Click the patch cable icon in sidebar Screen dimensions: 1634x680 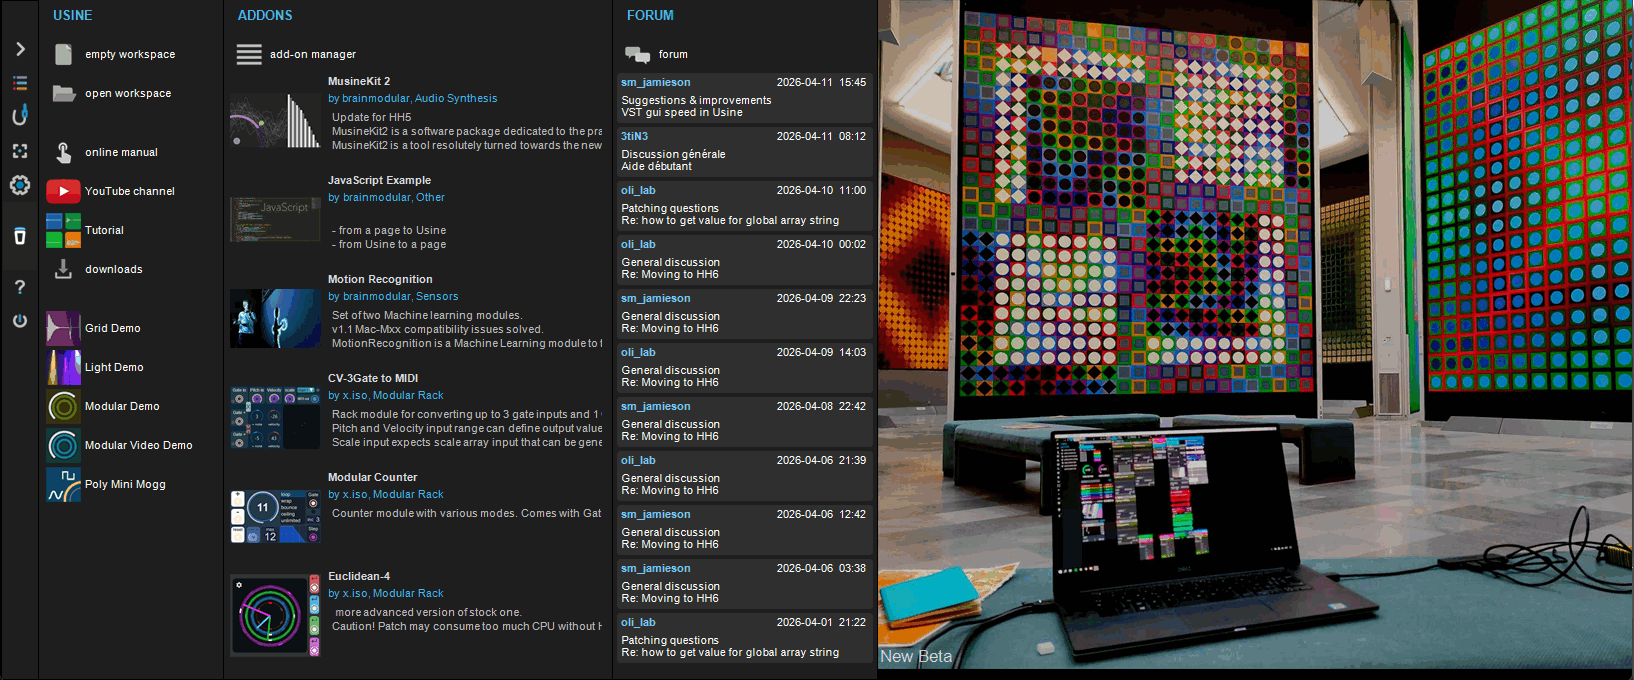(20, 117)
